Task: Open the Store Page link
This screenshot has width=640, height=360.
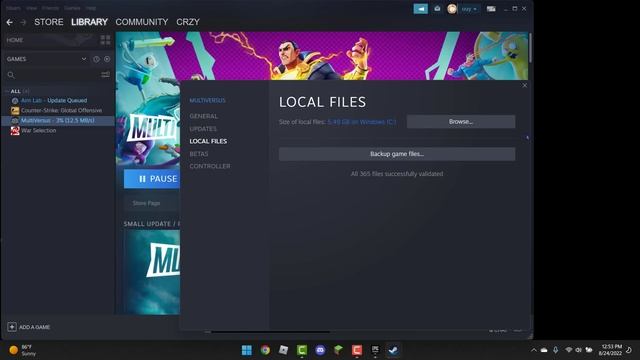Action: (x=146, y=203)
